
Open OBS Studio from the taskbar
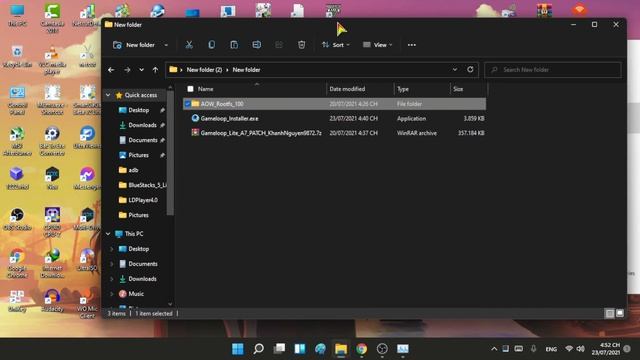[382, 349]
